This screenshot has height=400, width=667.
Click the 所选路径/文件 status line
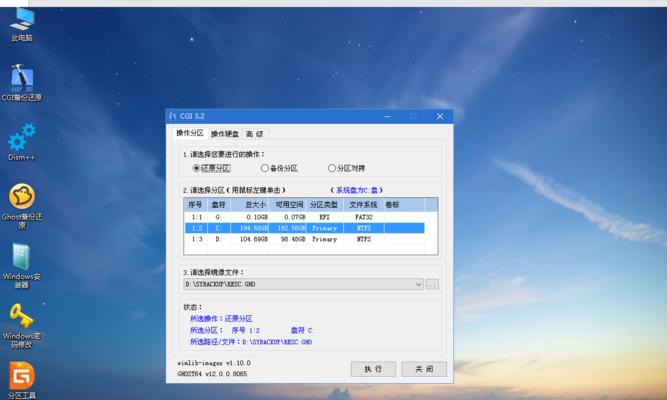pos(251,342)
